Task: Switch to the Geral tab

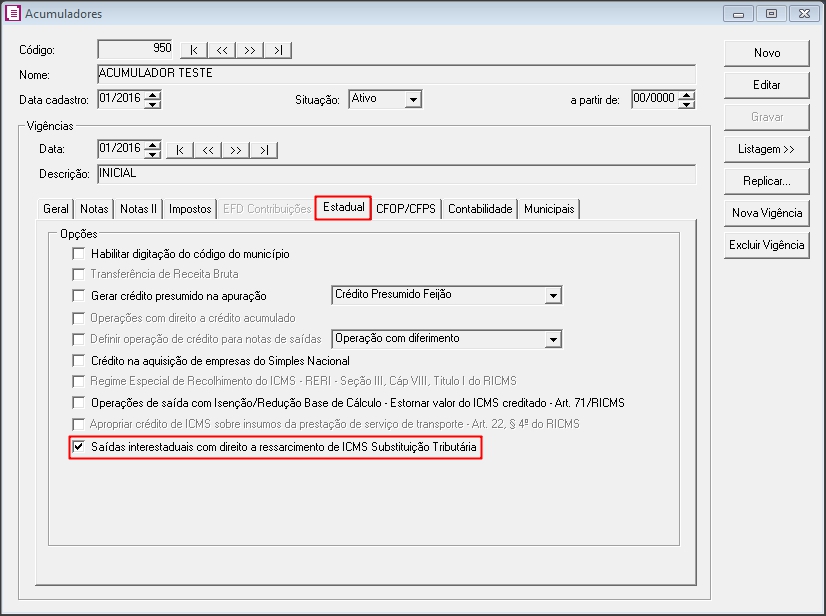Action: [x=56, y=209]
